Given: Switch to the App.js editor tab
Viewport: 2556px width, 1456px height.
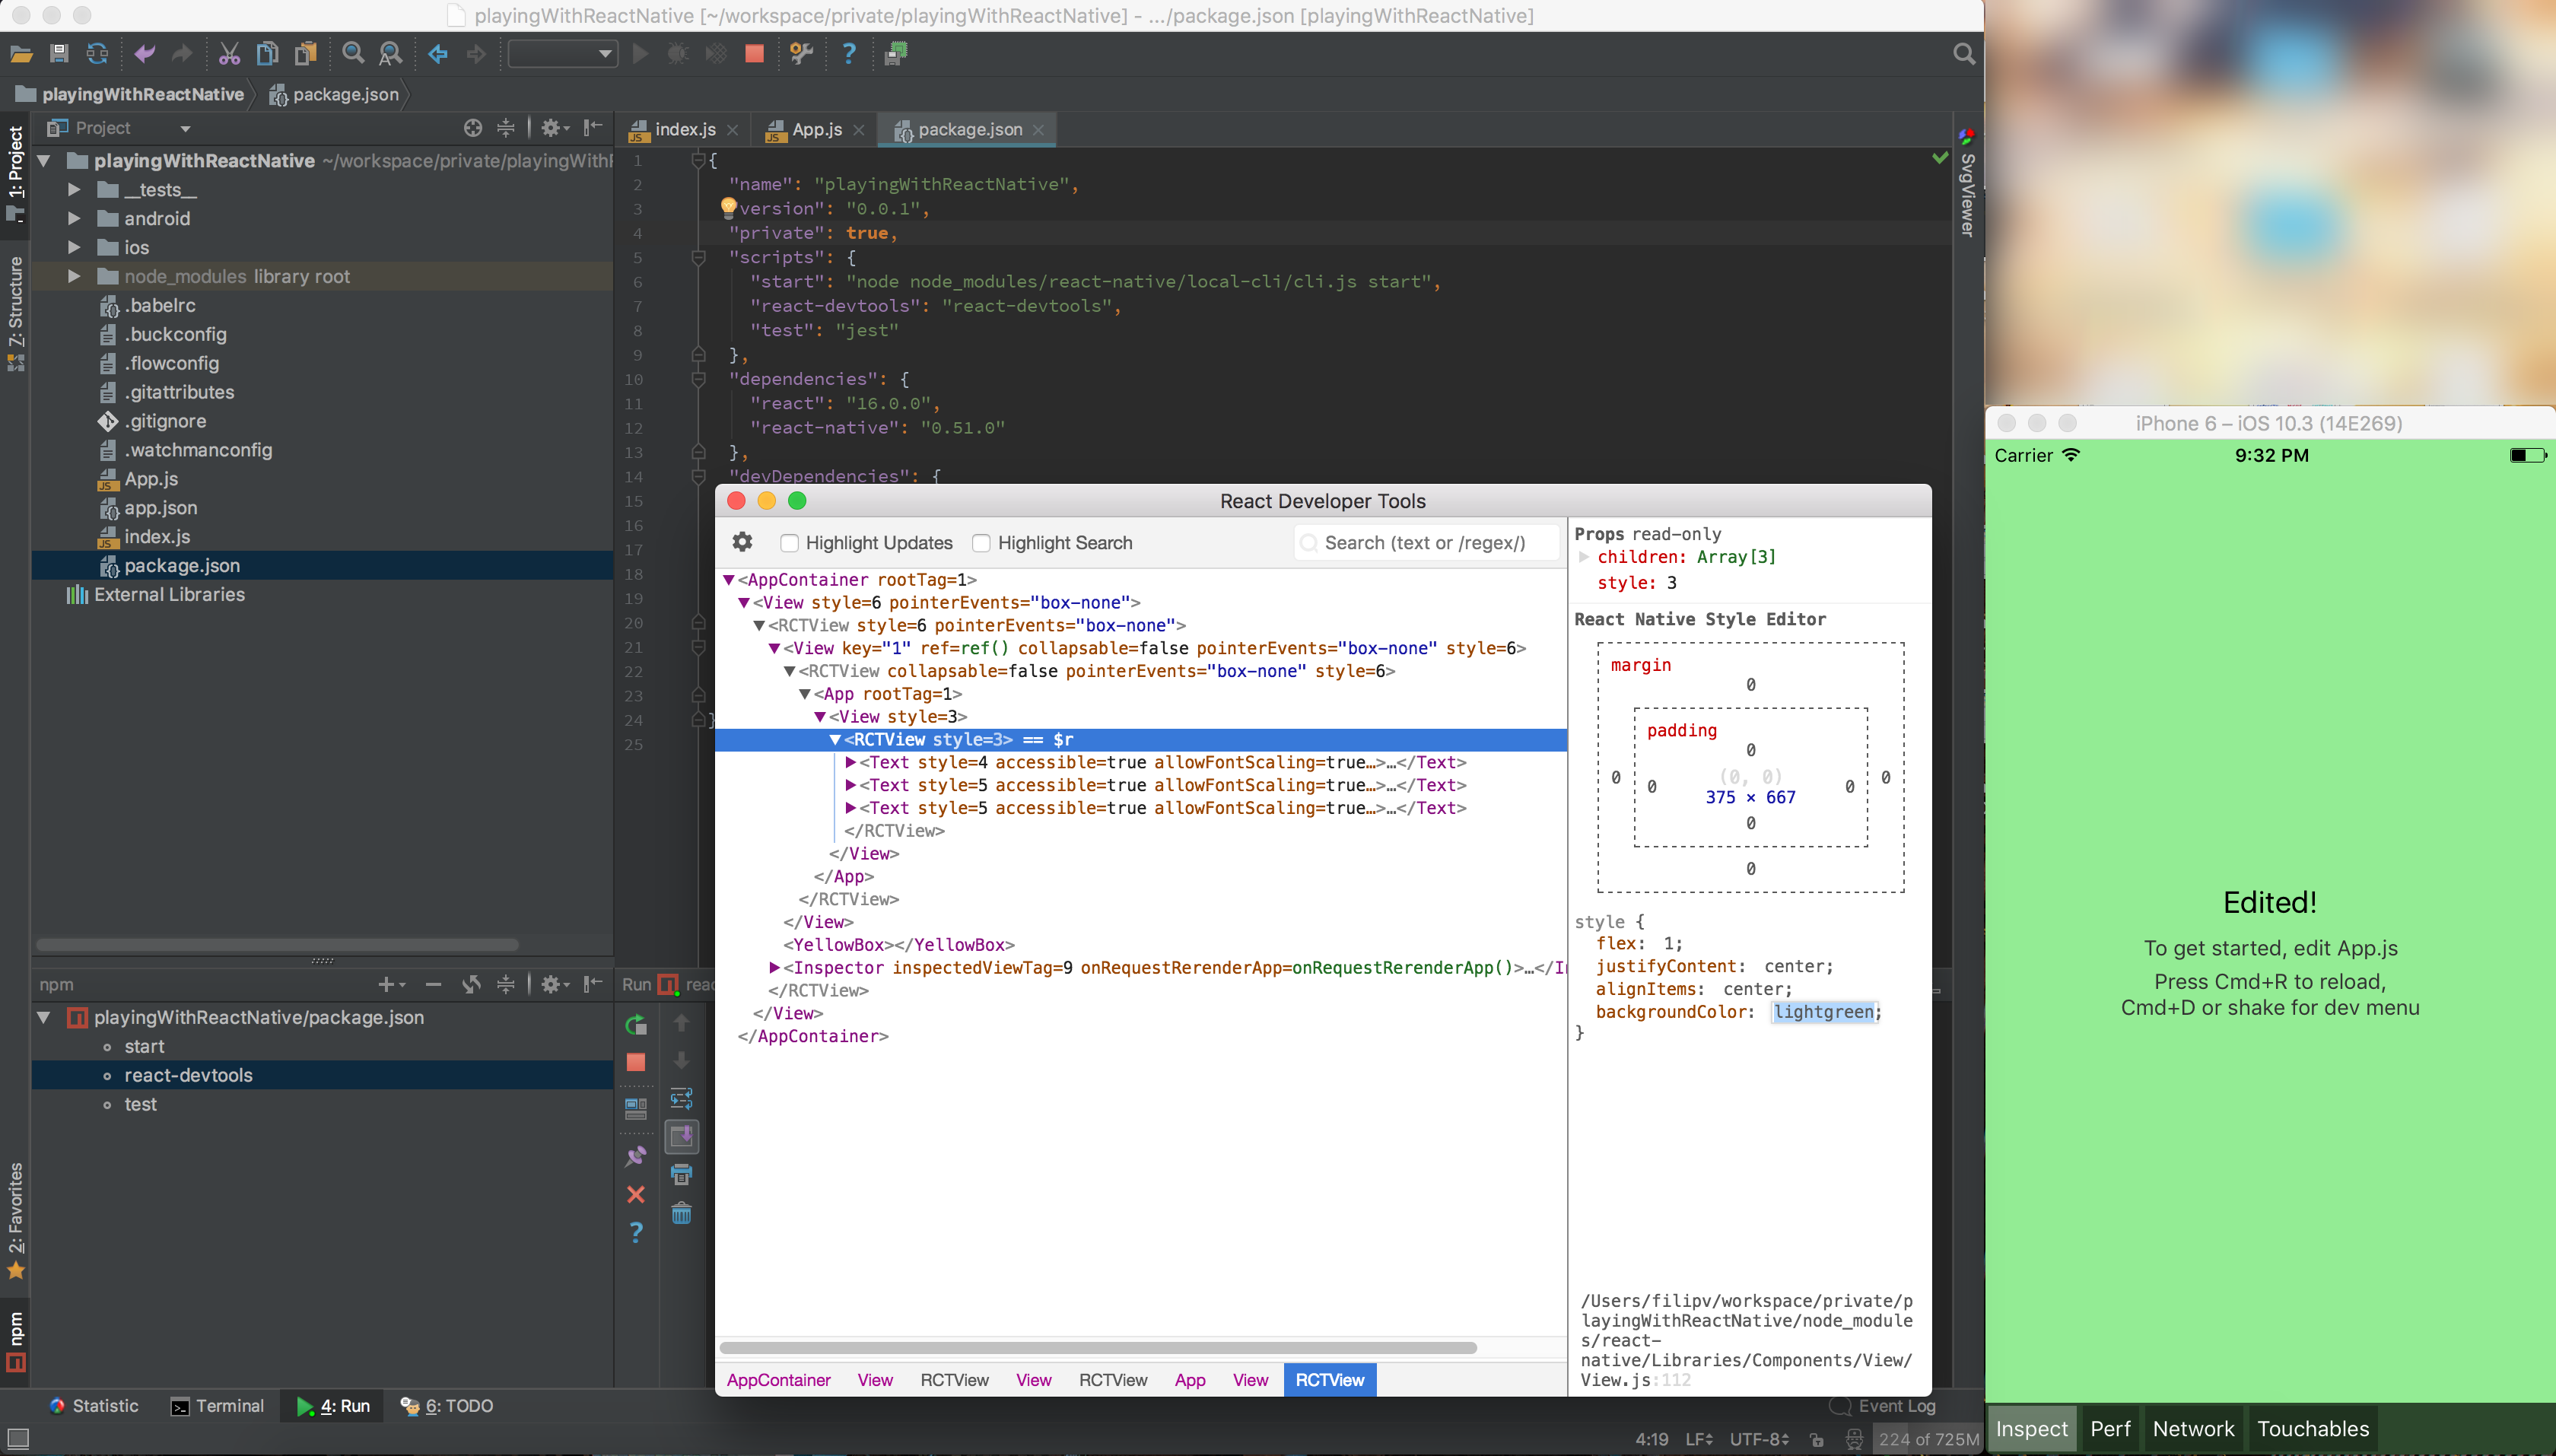Looking at the screenshot, I should [x=816, y=130].
